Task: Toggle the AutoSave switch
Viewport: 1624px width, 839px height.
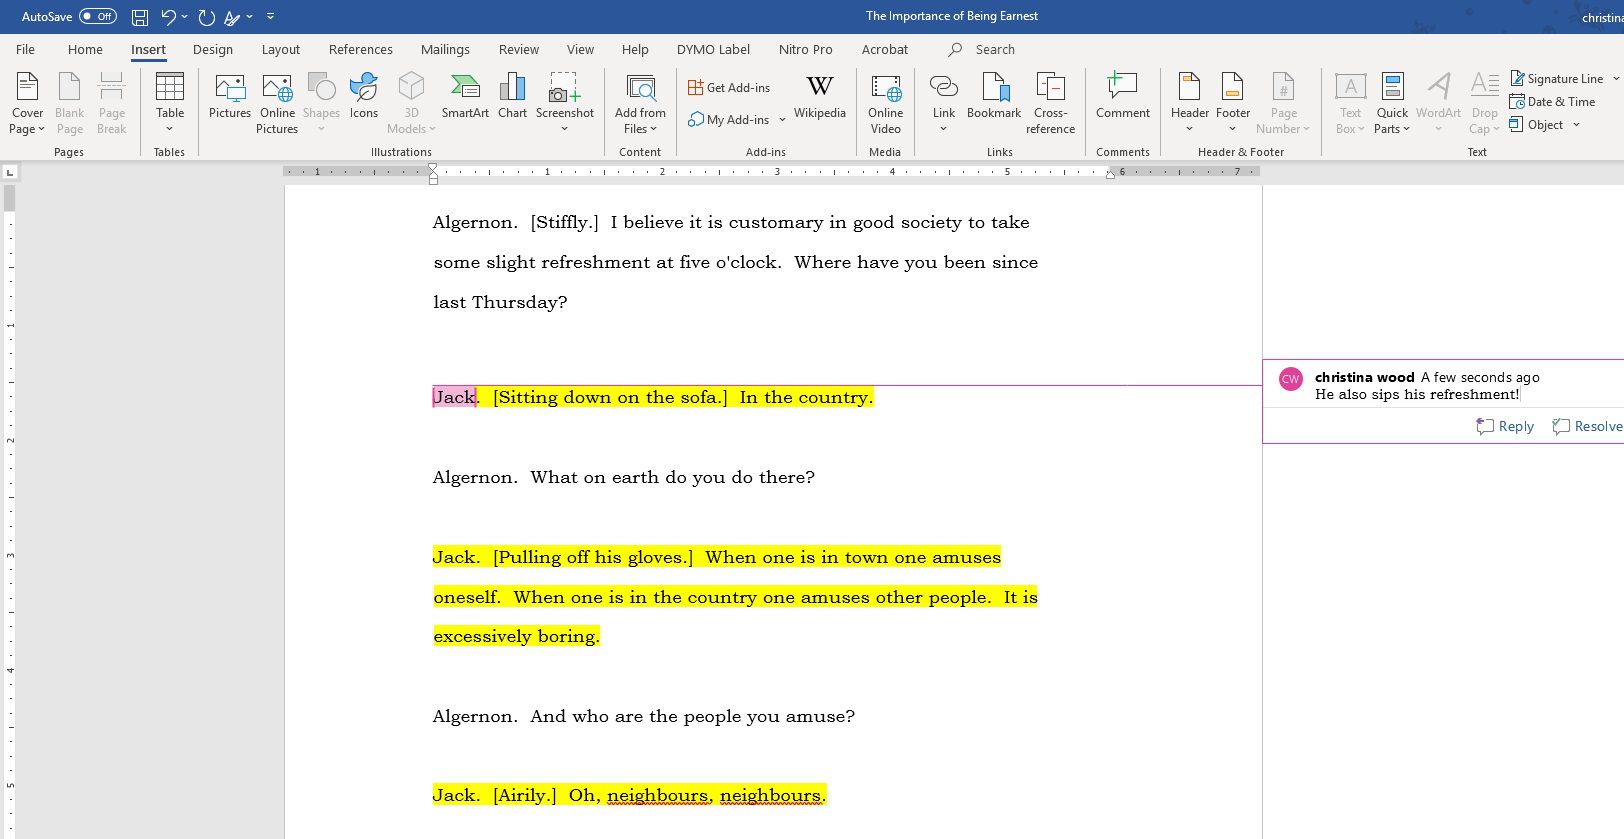Action: point(98,16)
